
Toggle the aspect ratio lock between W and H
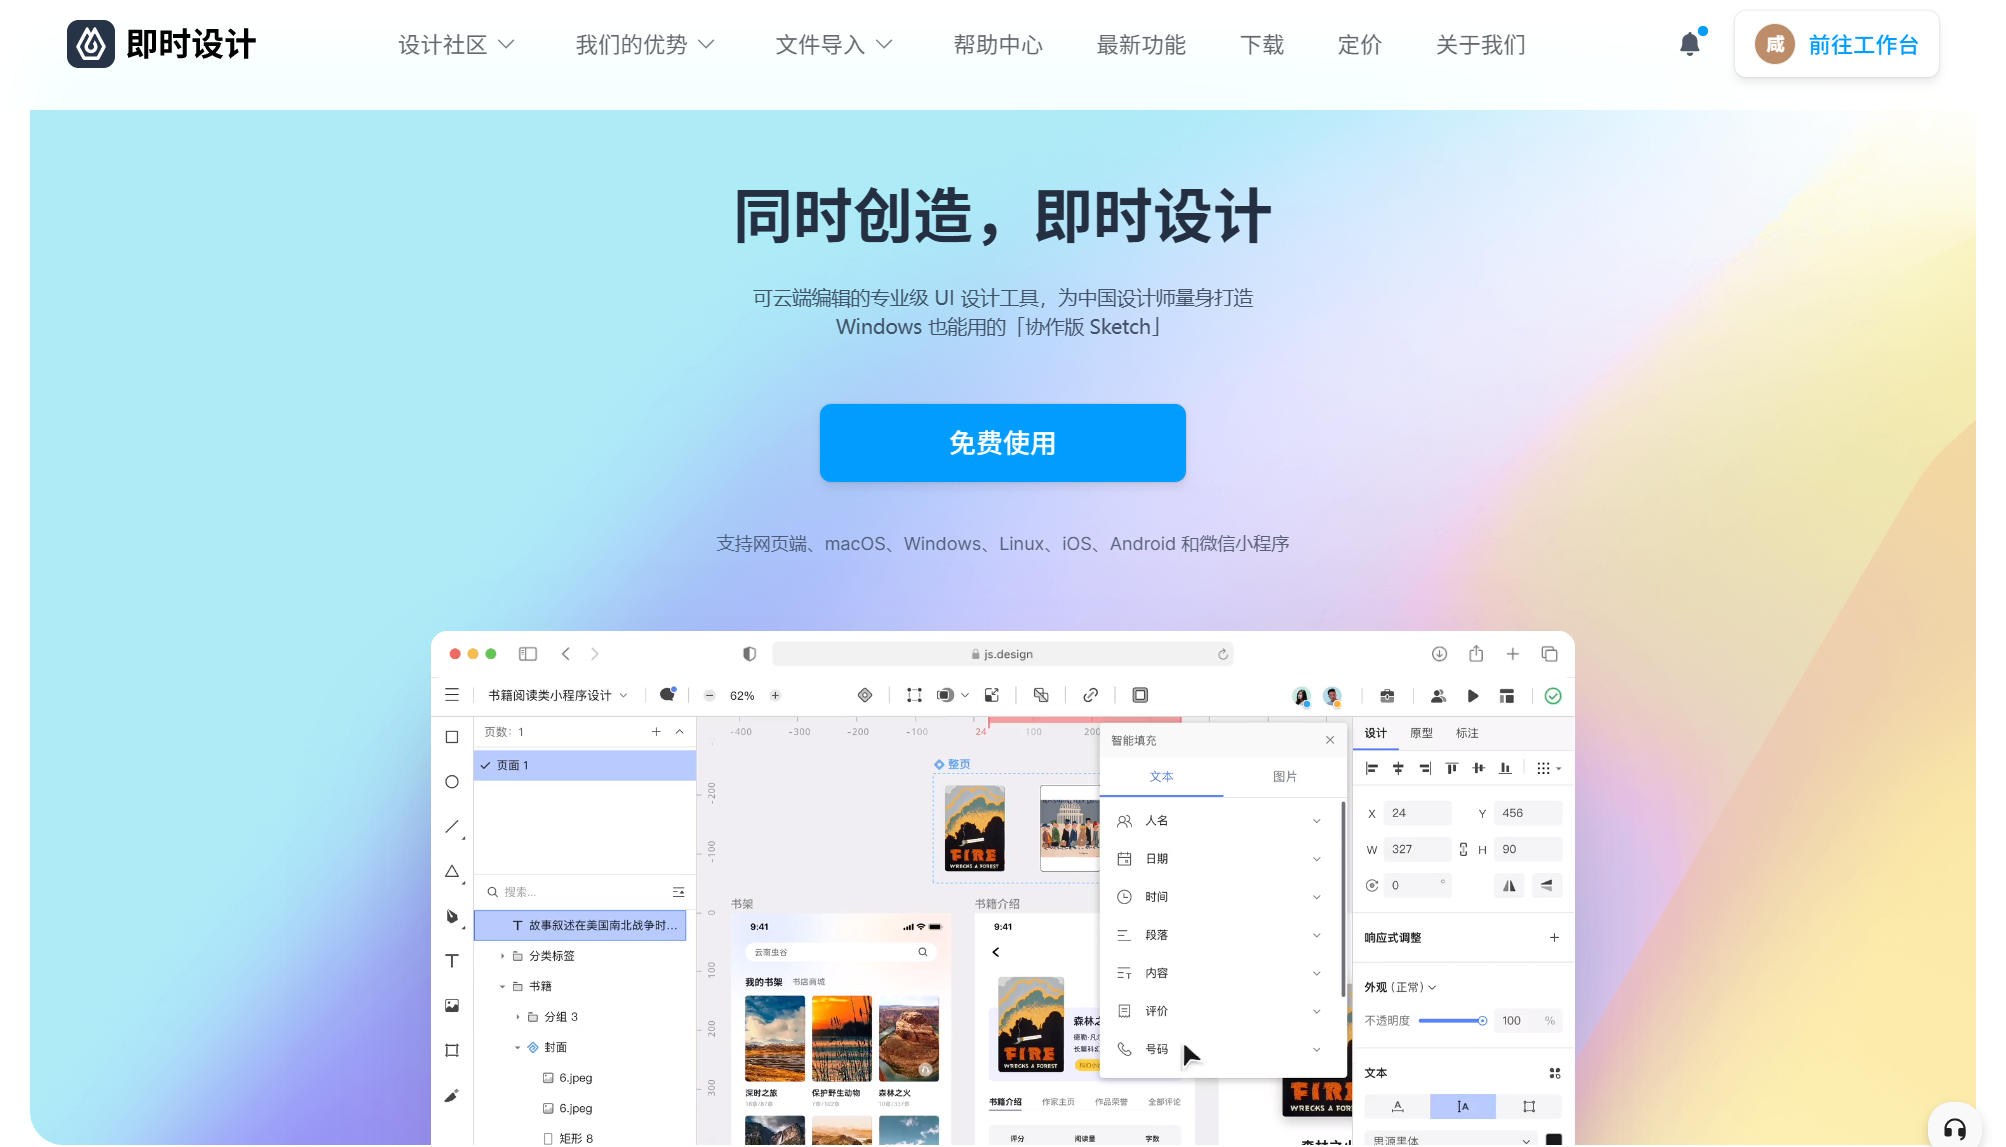1463,849
